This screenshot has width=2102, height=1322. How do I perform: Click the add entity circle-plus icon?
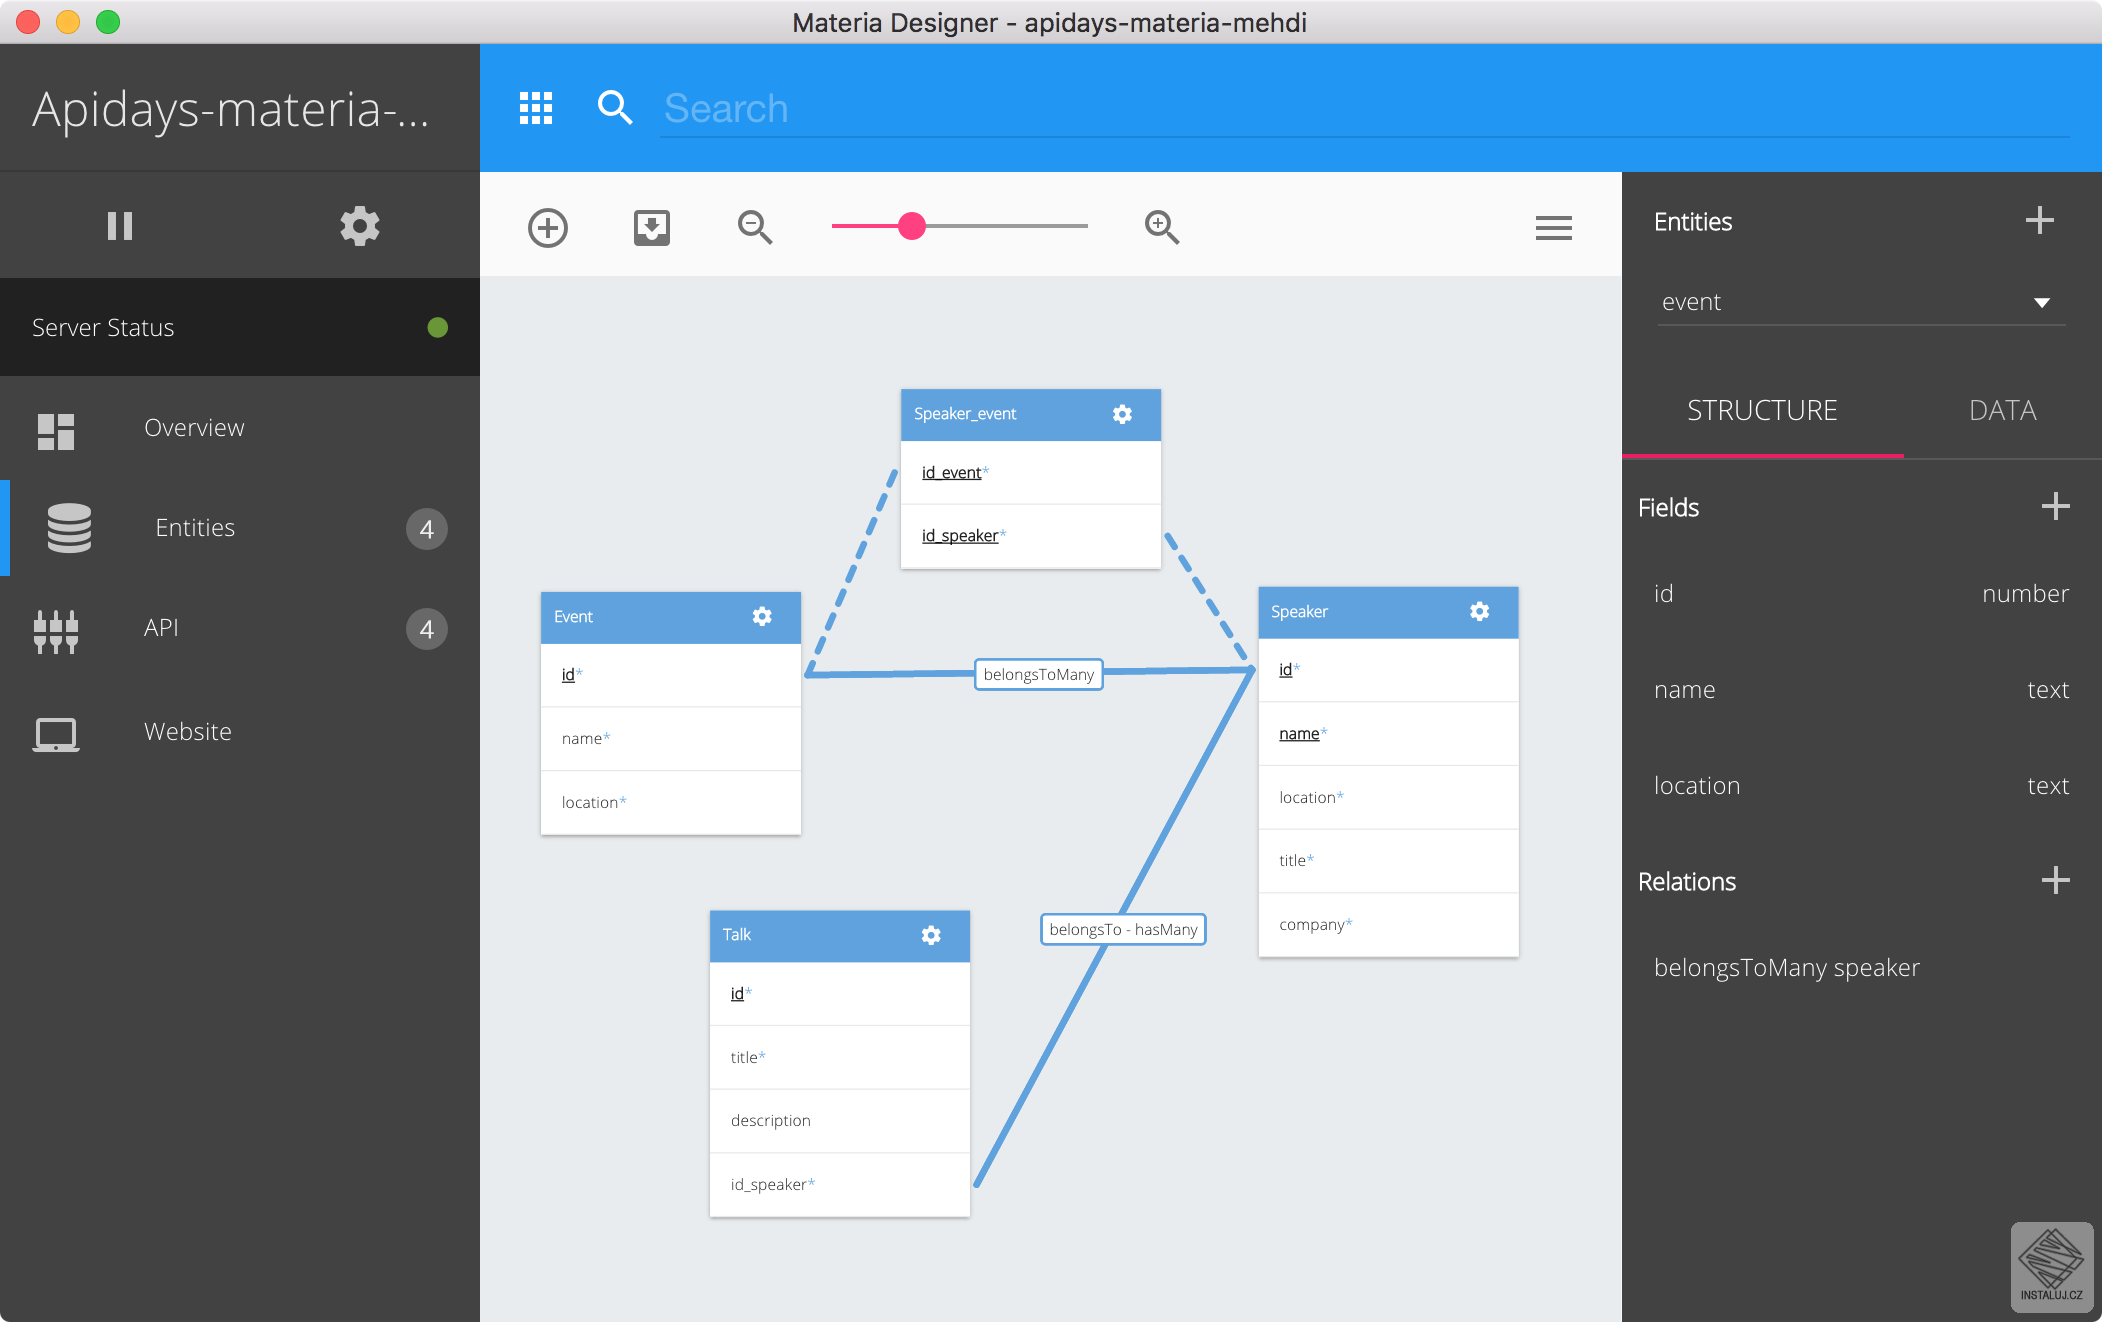pyautogui.click(x=548, y=228)
